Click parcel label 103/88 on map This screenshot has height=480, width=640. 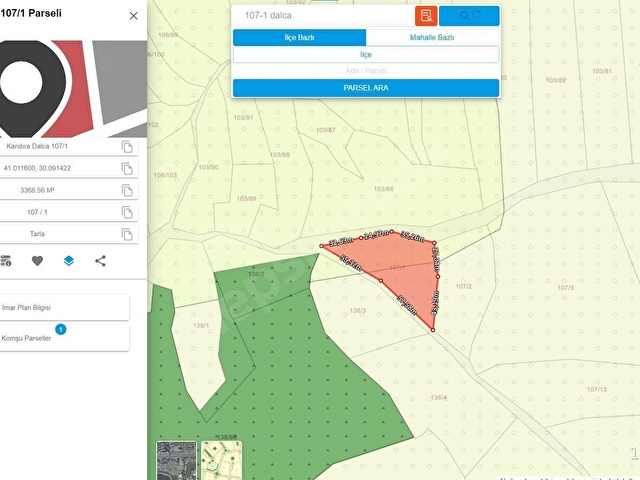(280, 155)
